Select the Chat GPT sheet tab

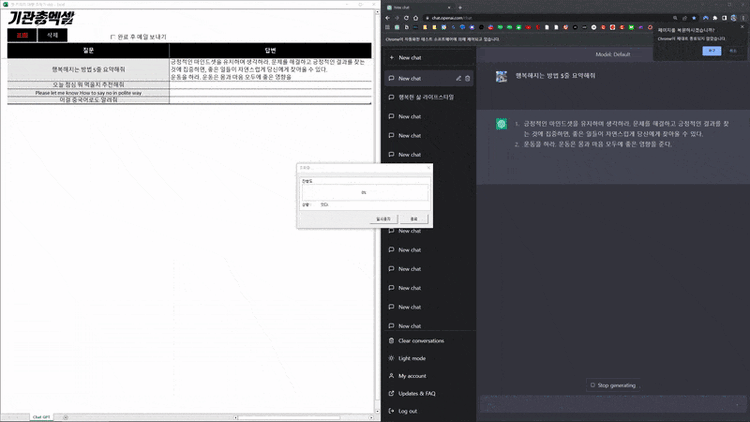click(41, 417)
